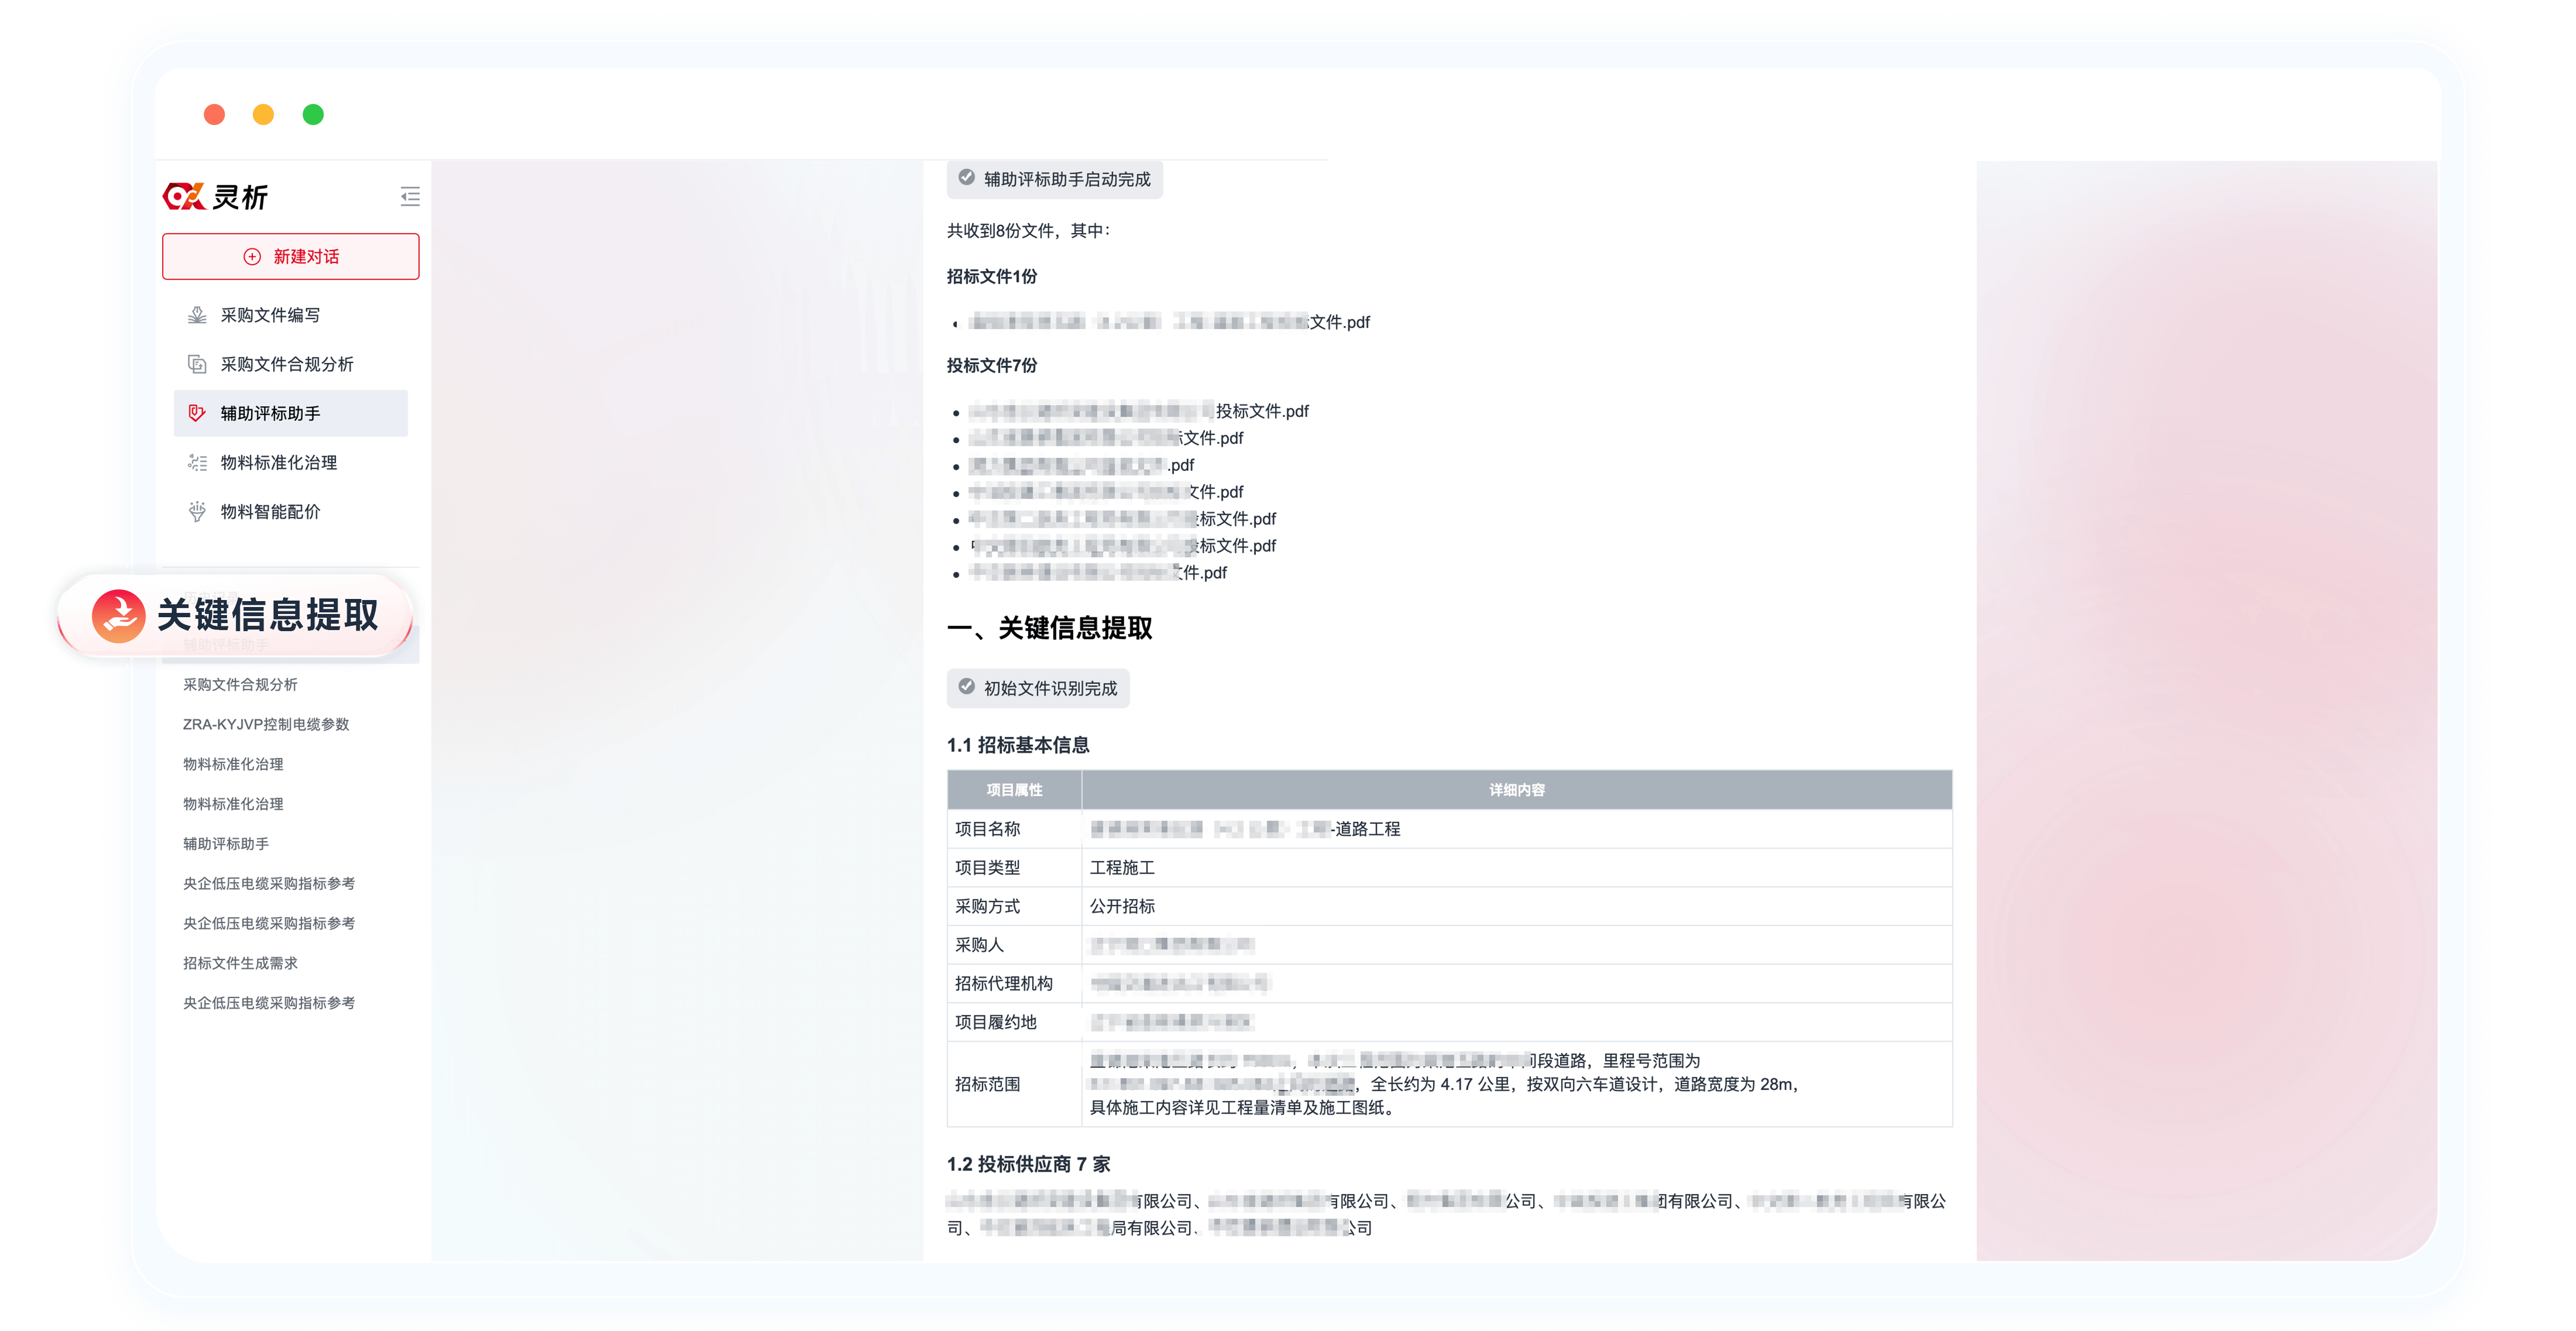Click table header 详细内容

click(x=1516, y=789)
